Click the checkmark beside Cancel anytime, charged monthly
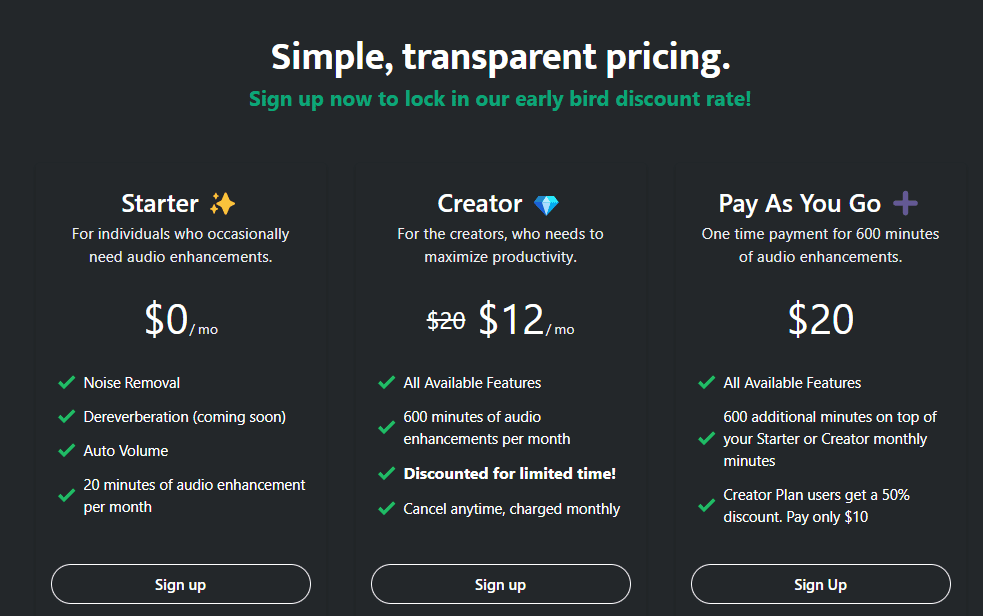 point(387,508)
